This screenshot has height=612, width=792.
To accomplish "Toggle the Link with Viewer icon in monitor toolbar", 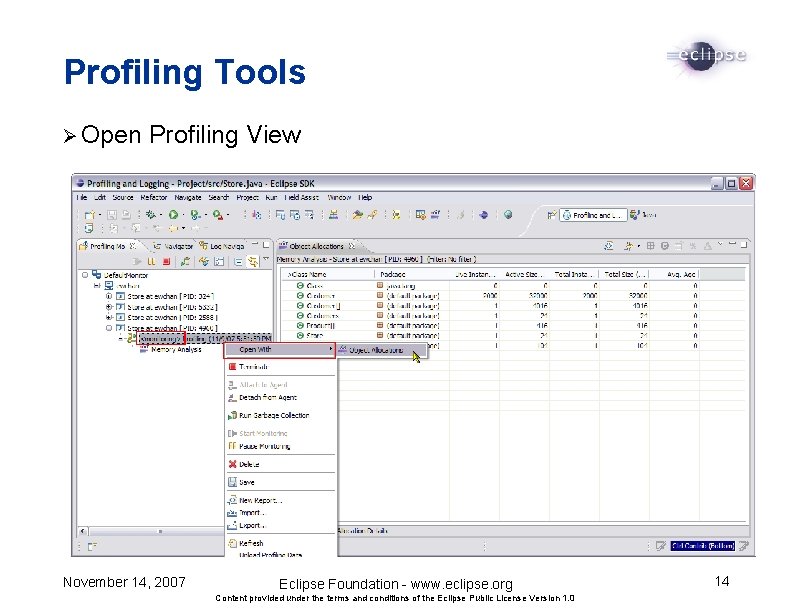I will pyautogui.click(x=252, y=262).
